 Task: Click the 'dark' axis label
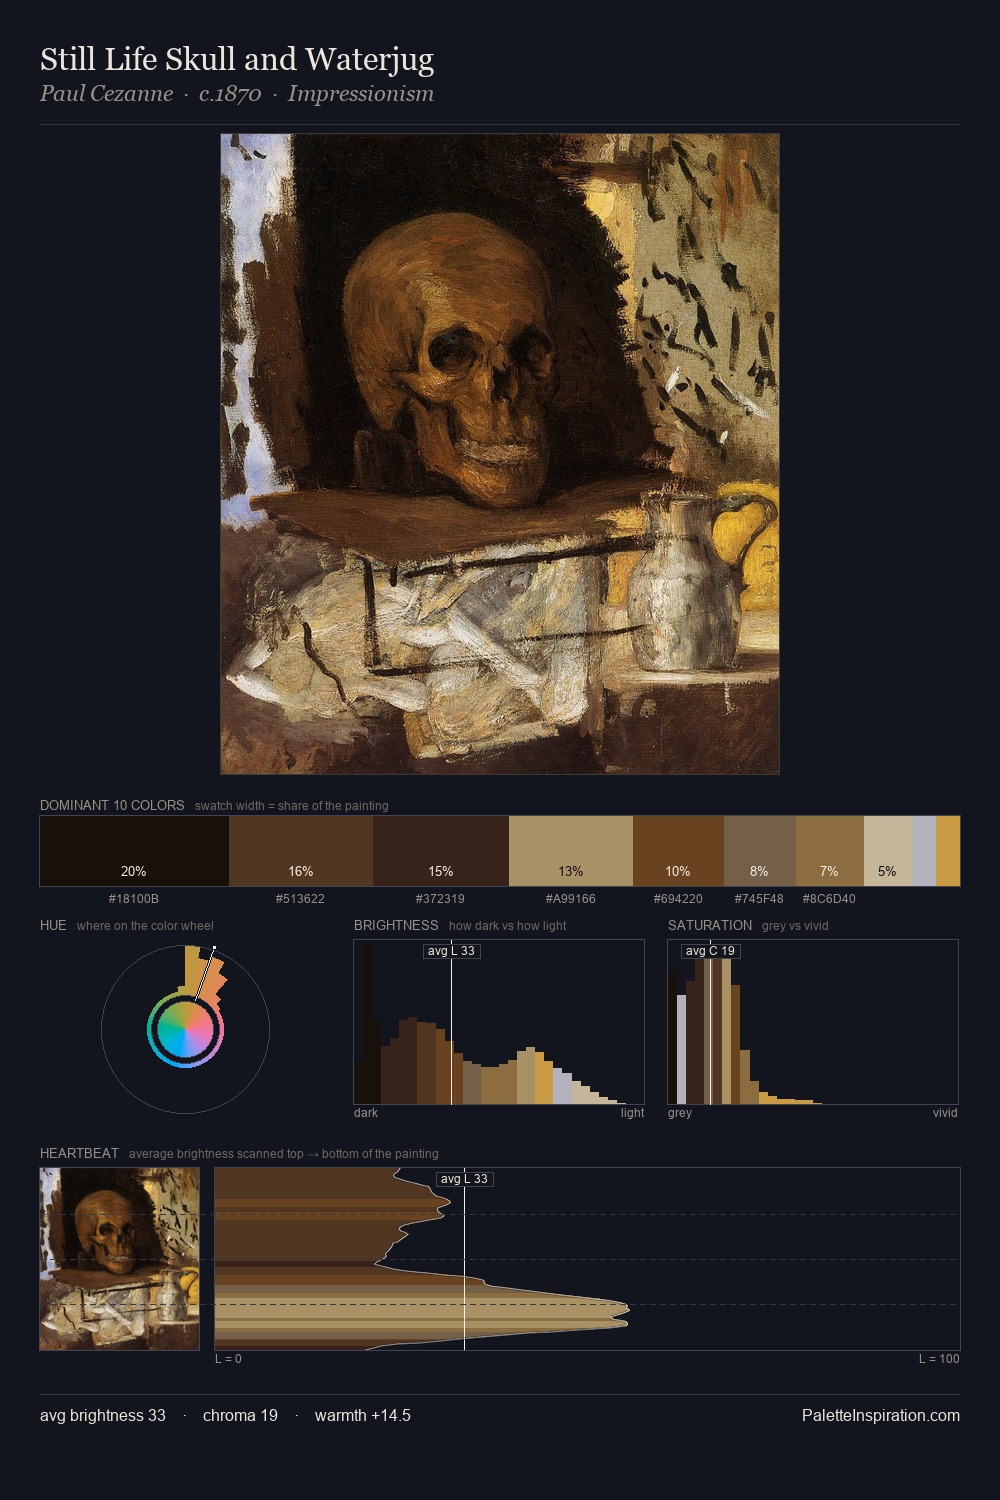[366, 1113]
